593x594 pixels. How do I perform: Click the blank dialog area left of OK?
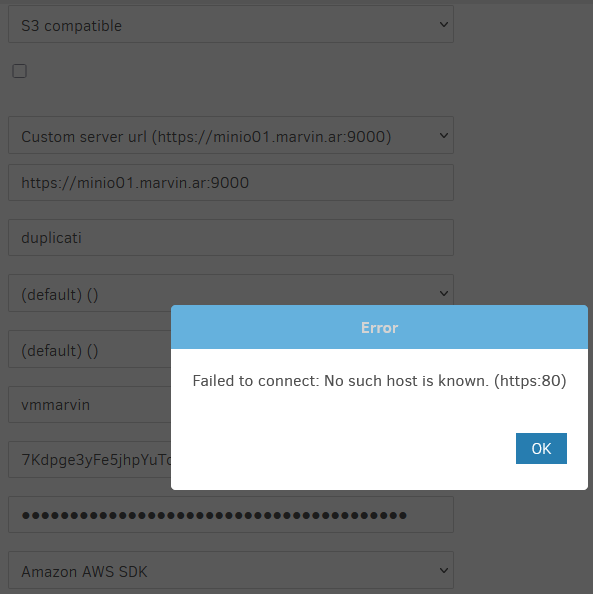341,449
